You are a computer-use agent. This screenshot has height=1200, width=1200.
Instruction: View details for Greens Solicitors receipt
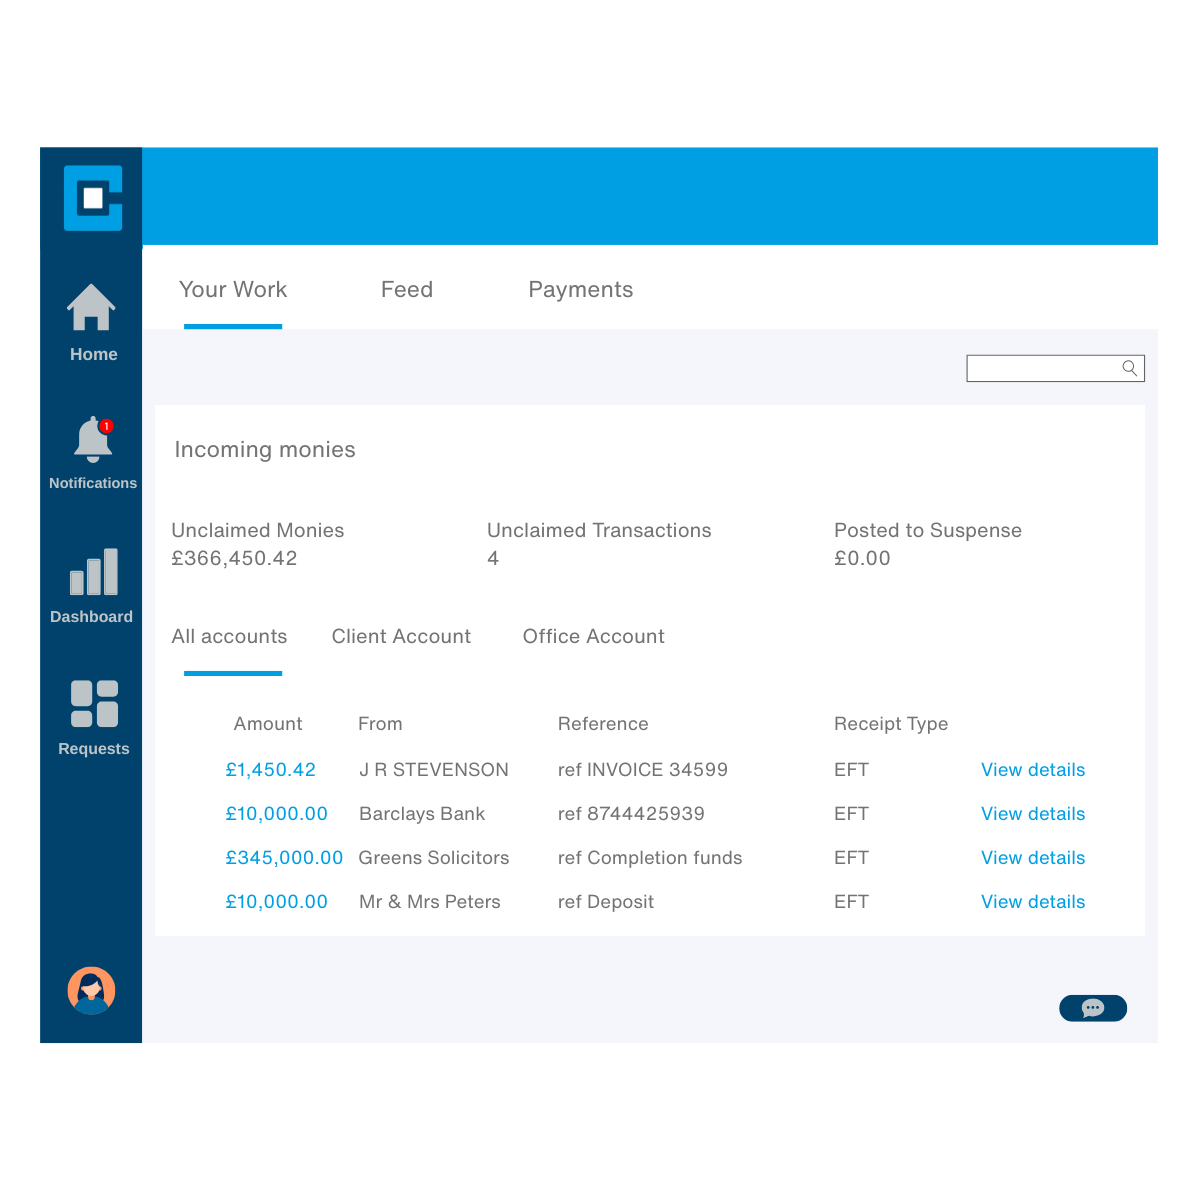pyautogui.click(x=1032, y=858)
